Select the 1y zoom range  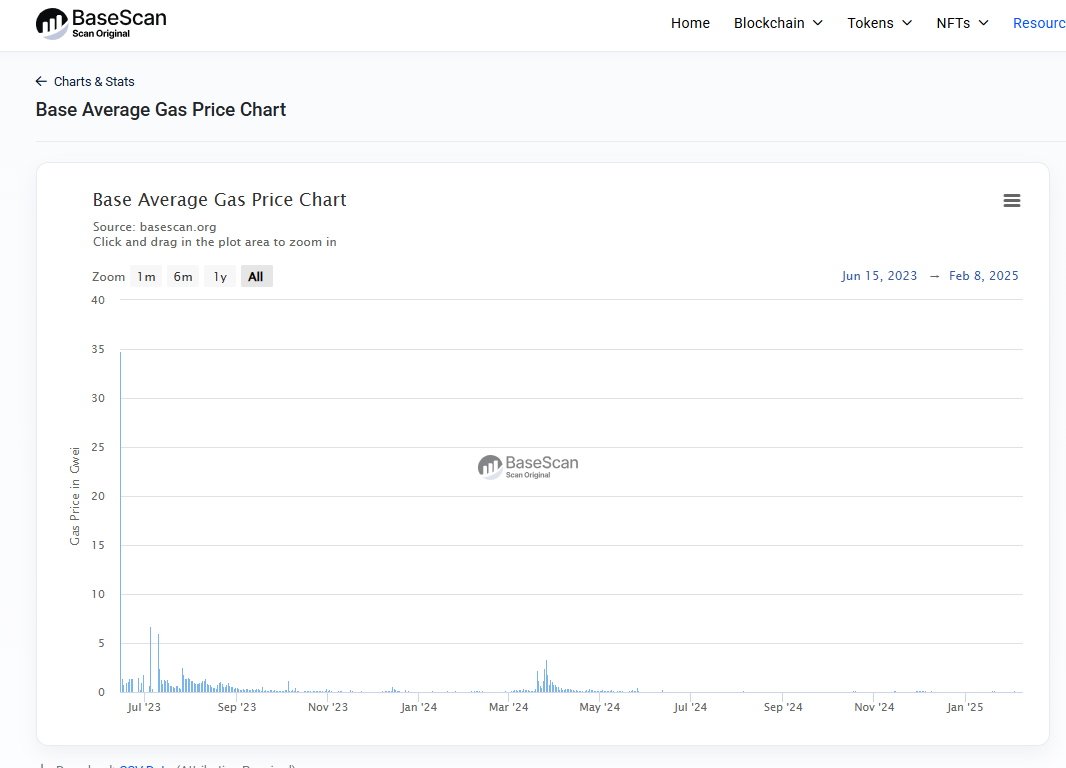click(220, 277)
